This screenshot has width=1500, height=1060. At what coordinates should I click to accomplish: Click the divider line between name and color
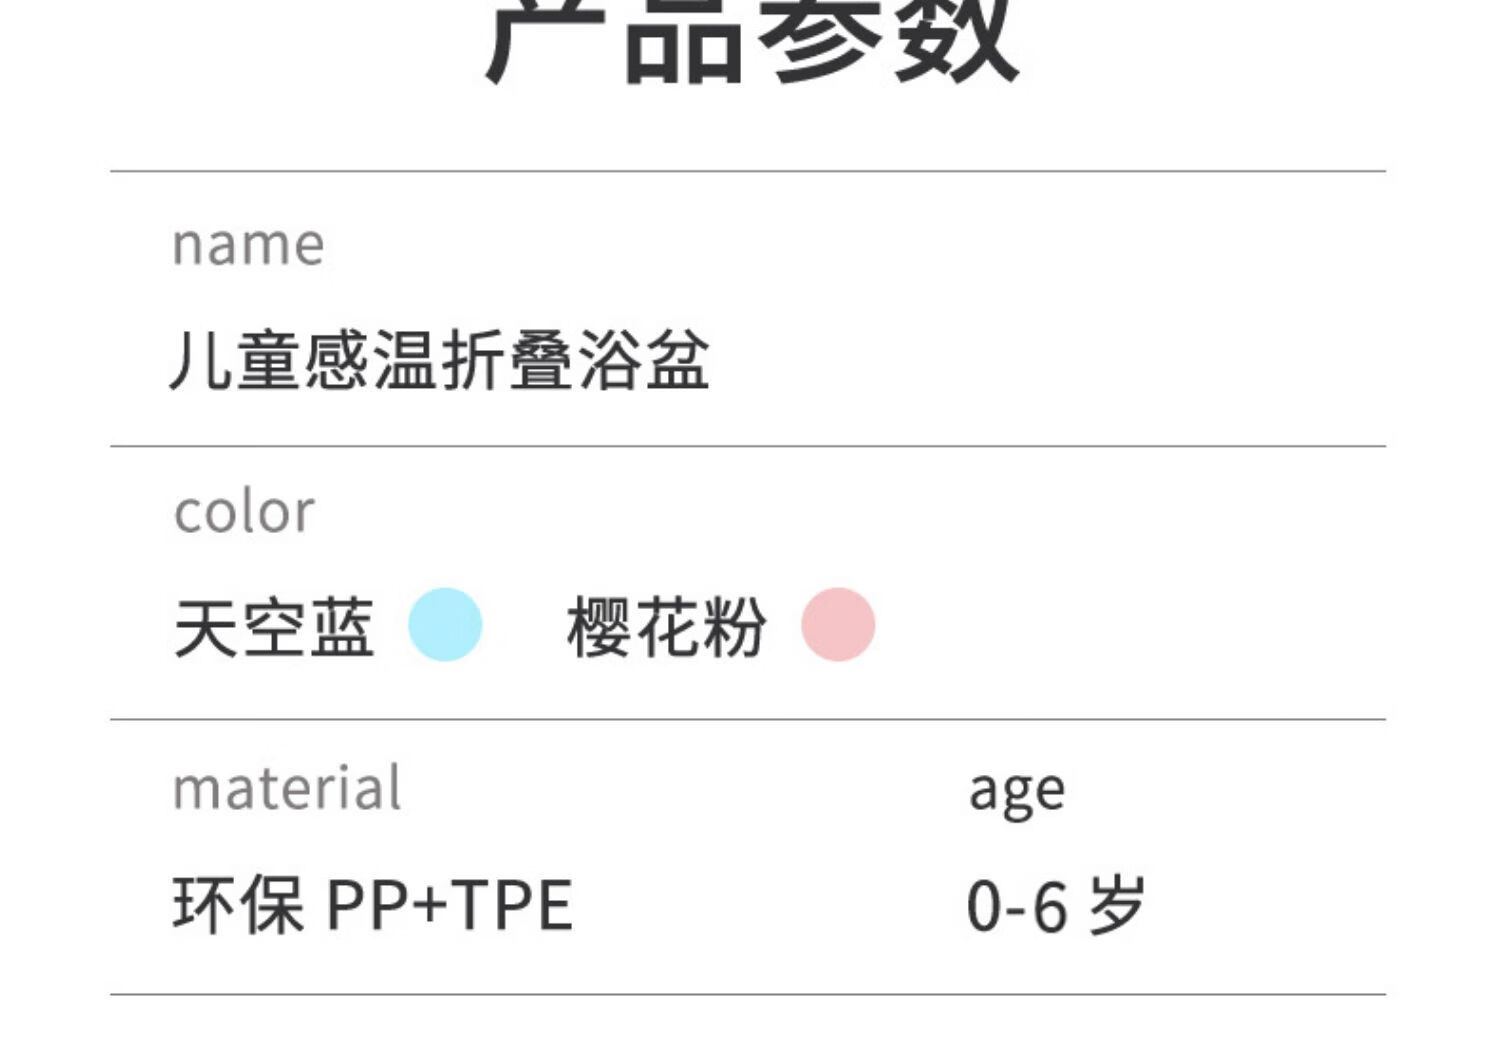(x=748, y=446)
